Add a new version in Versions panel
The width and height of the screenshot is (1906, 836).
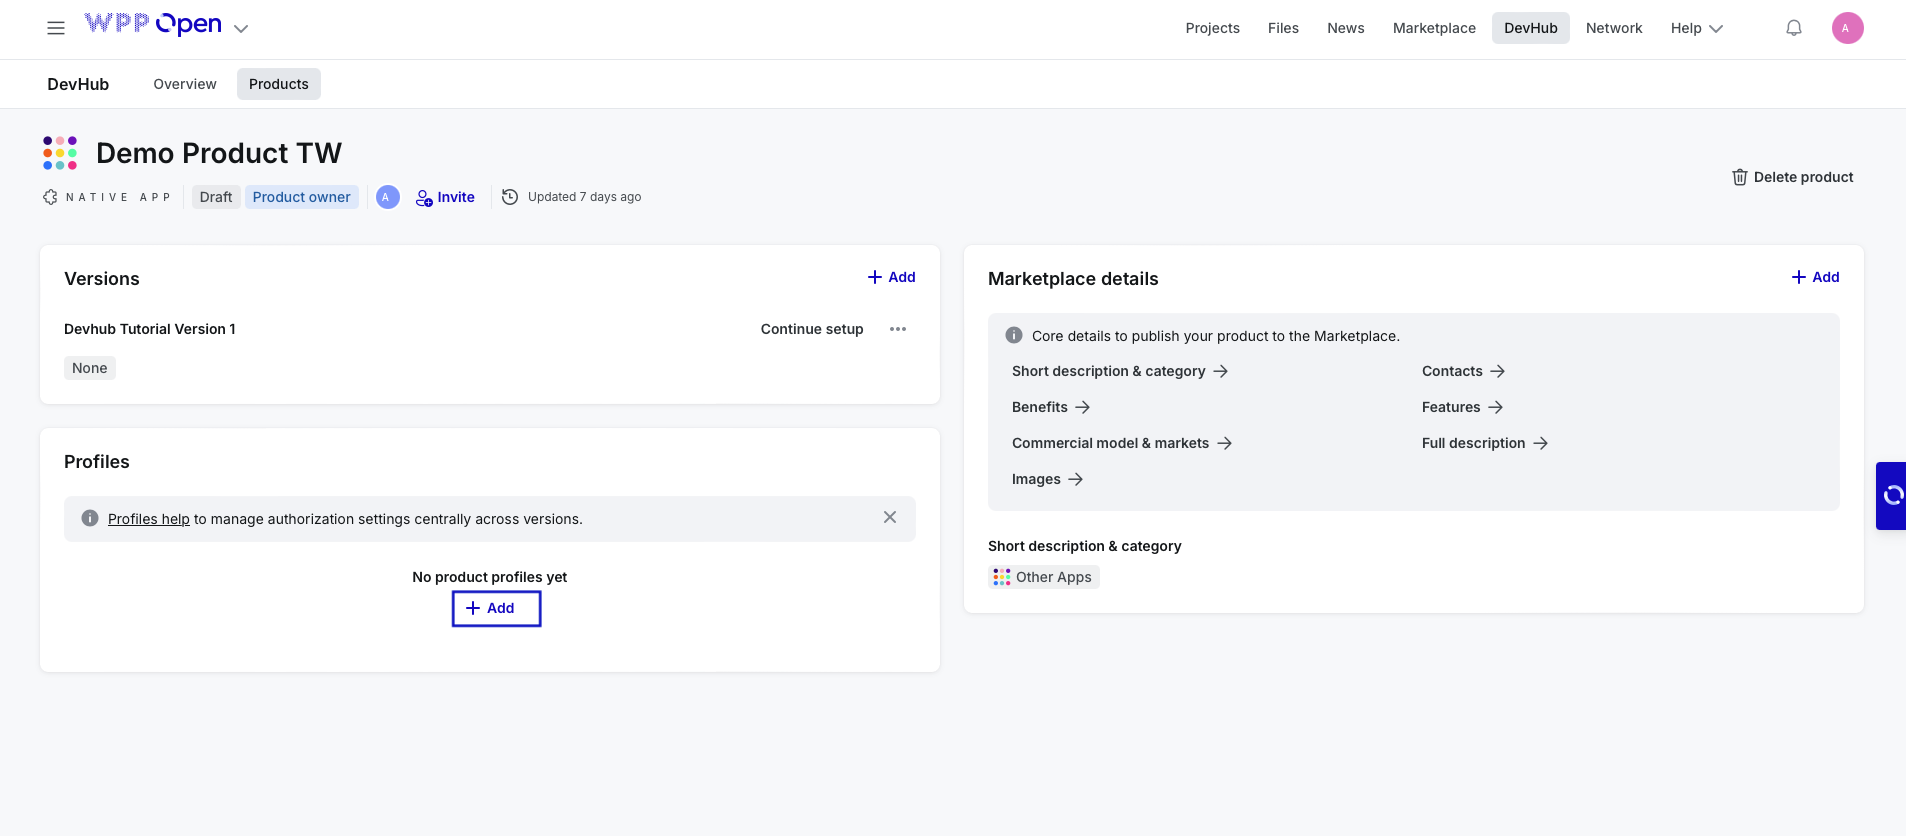[891, 277]
